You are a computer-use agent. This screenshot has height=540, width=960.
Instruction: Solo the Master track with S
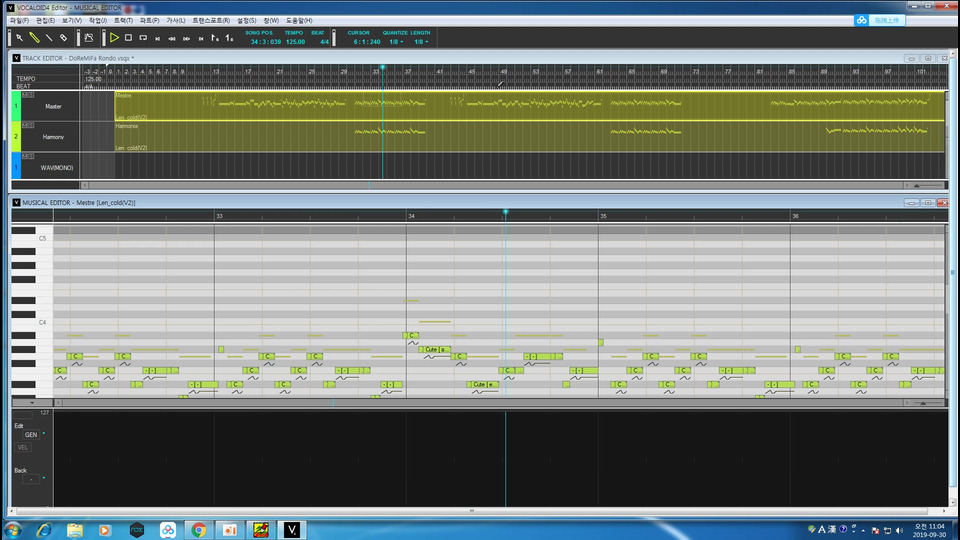tap(31, 95)
